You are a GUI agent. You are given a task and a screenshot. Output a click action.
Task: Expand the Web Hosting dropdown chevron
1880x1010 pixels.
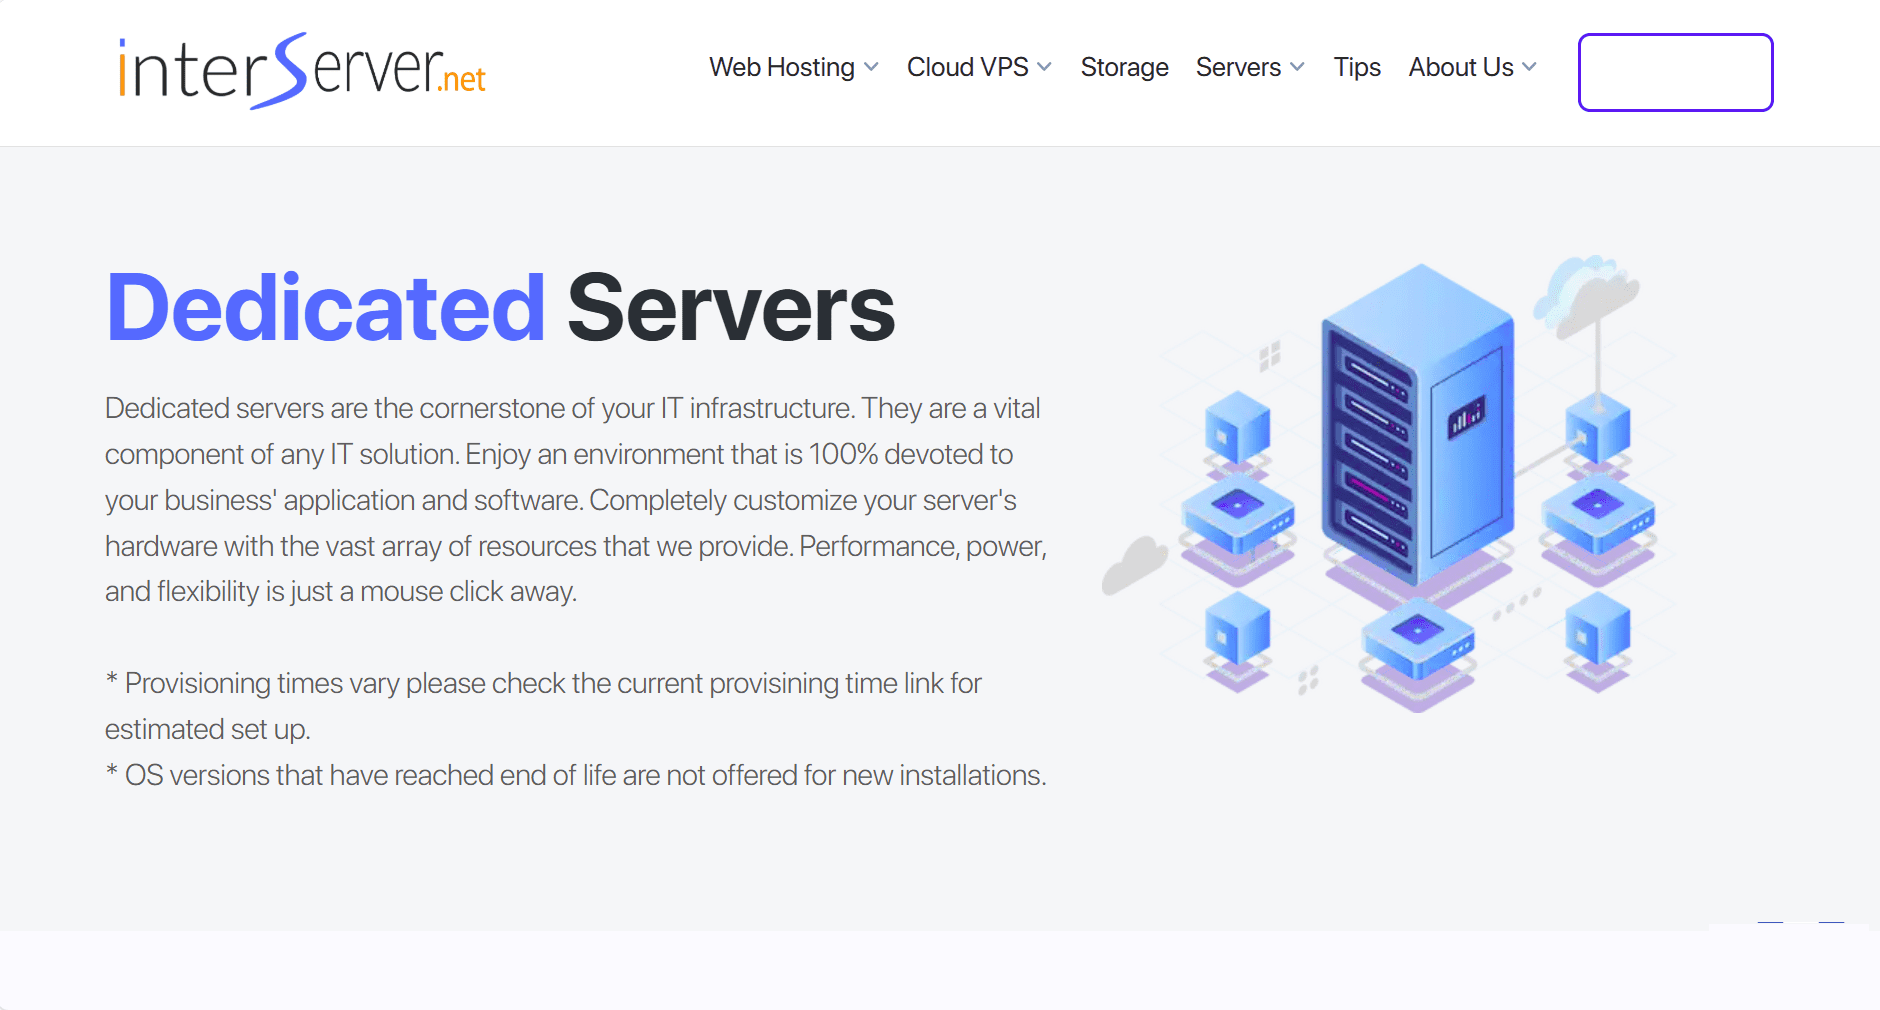click(871, 67)
